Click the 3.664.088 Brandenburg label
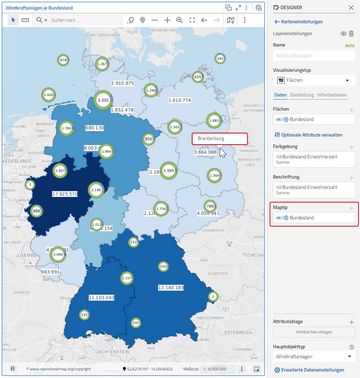 [x=205, y=152]
